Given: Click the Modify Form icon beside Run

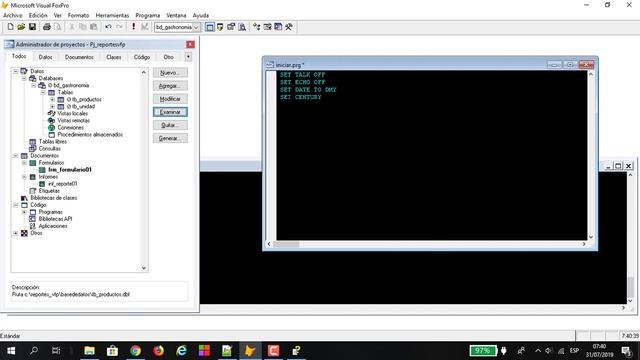Looking at the screenshot, I should click(144, 27).
